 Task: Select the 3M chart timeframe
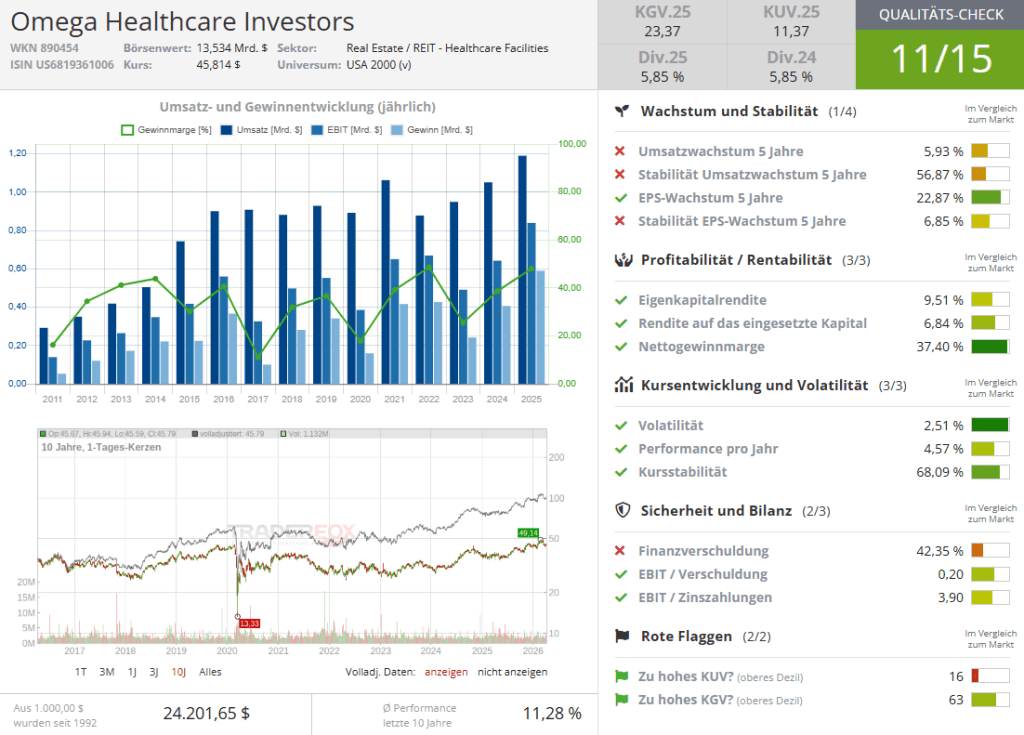(106, 672)
